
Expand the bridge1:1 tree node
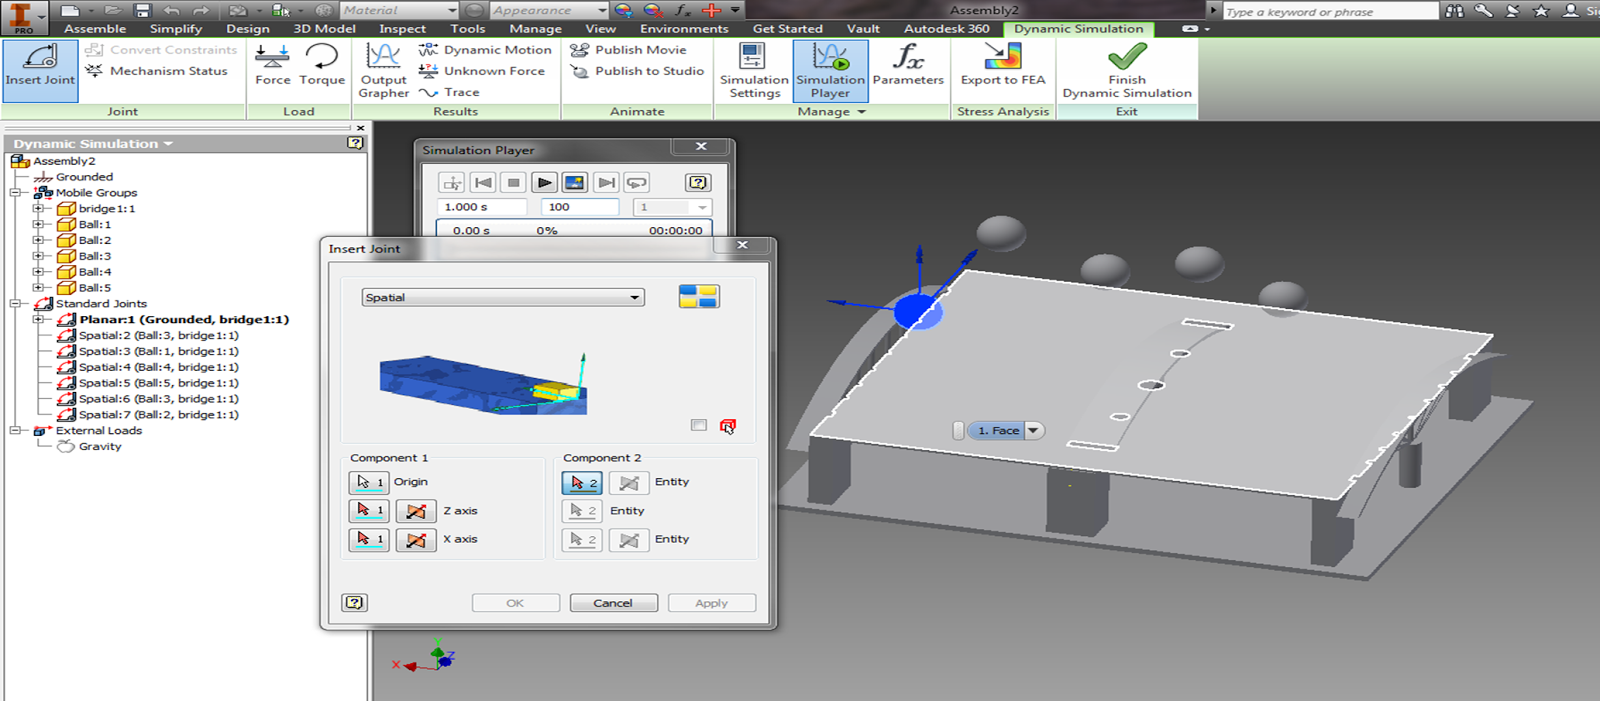[x=38, y=208]
